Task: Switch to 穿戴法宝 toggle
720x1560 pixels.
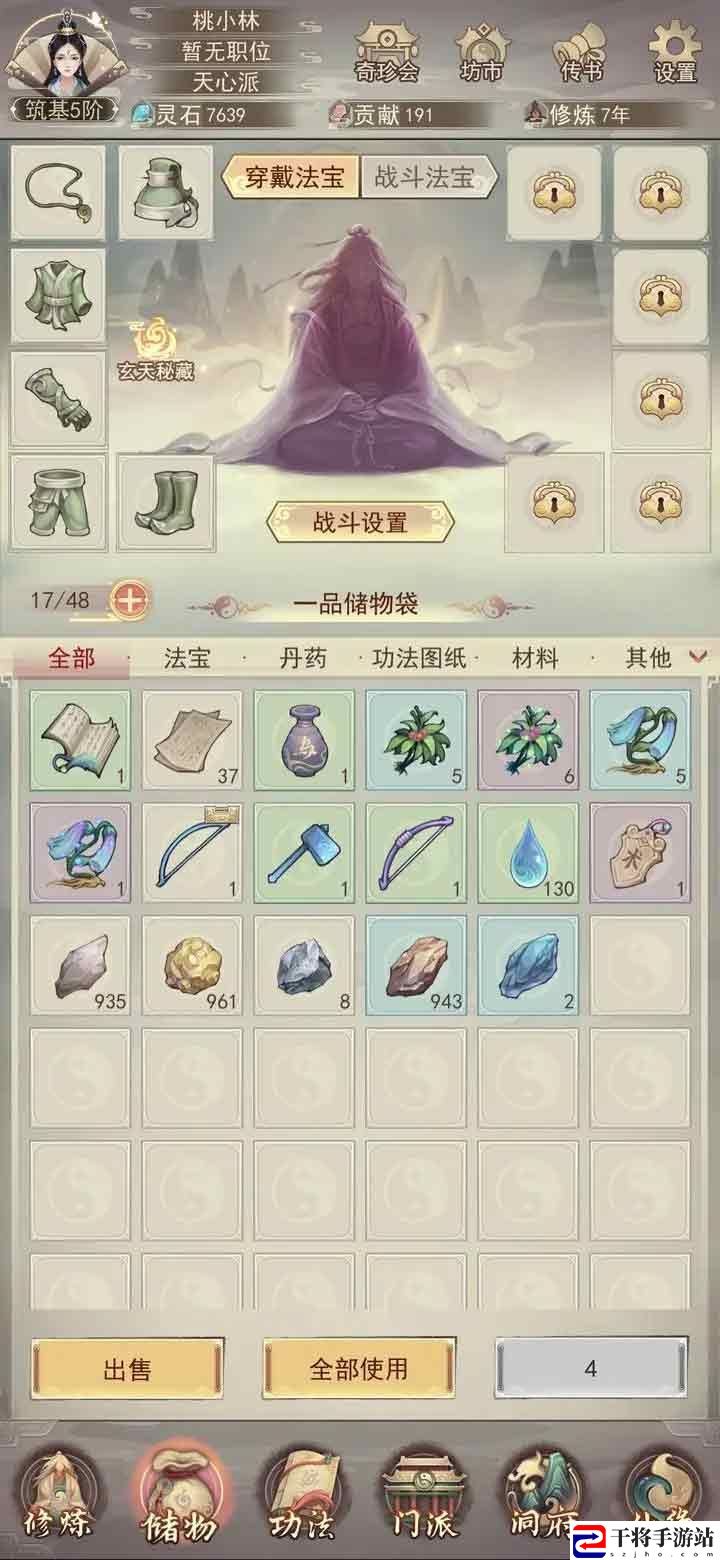Action: click(x=290, y=178)
